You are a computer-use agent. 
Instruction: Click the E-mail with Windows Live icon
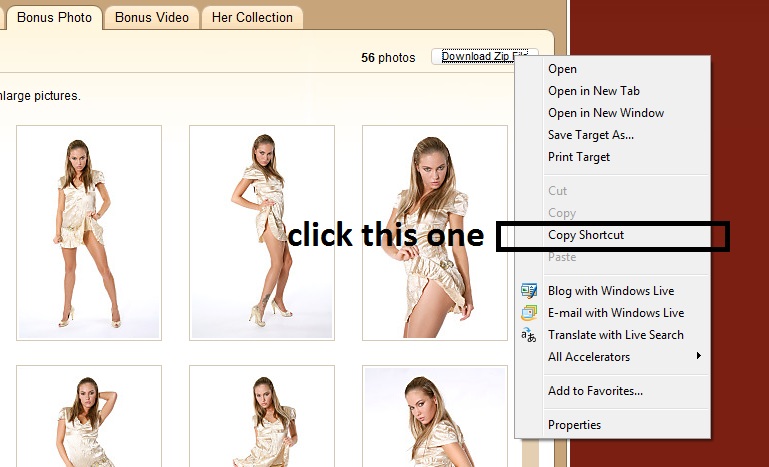click(529, 313)
